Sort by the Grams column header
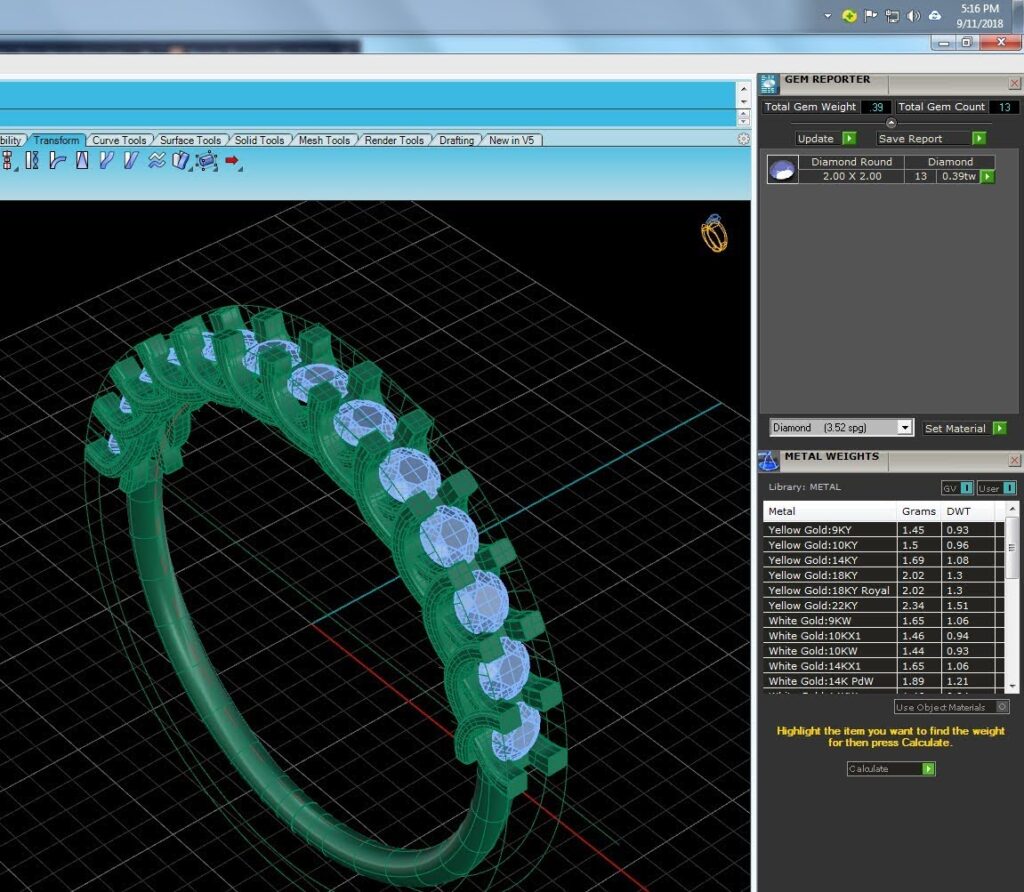The width and height of the screenshot is (1024, 892). pyautogui.click(x=919, y=511)
